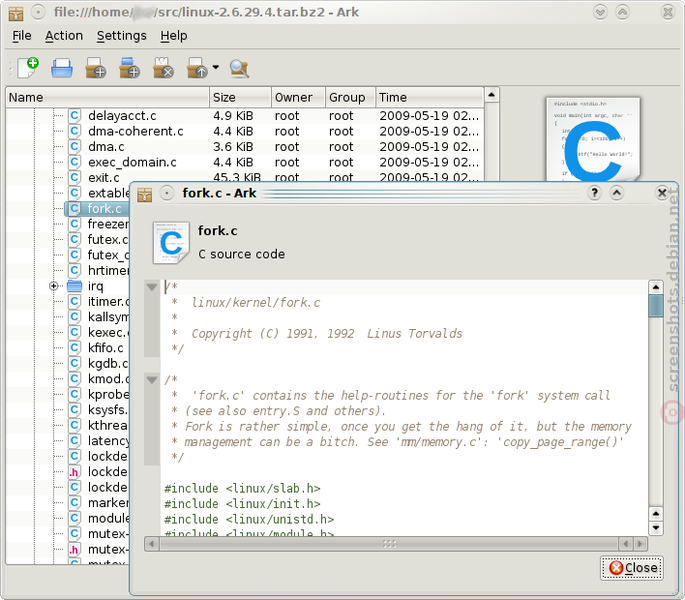This screenshot has width=685, height=600.
Task: Click the Add File toolbar icon
Action: point(96,68)
